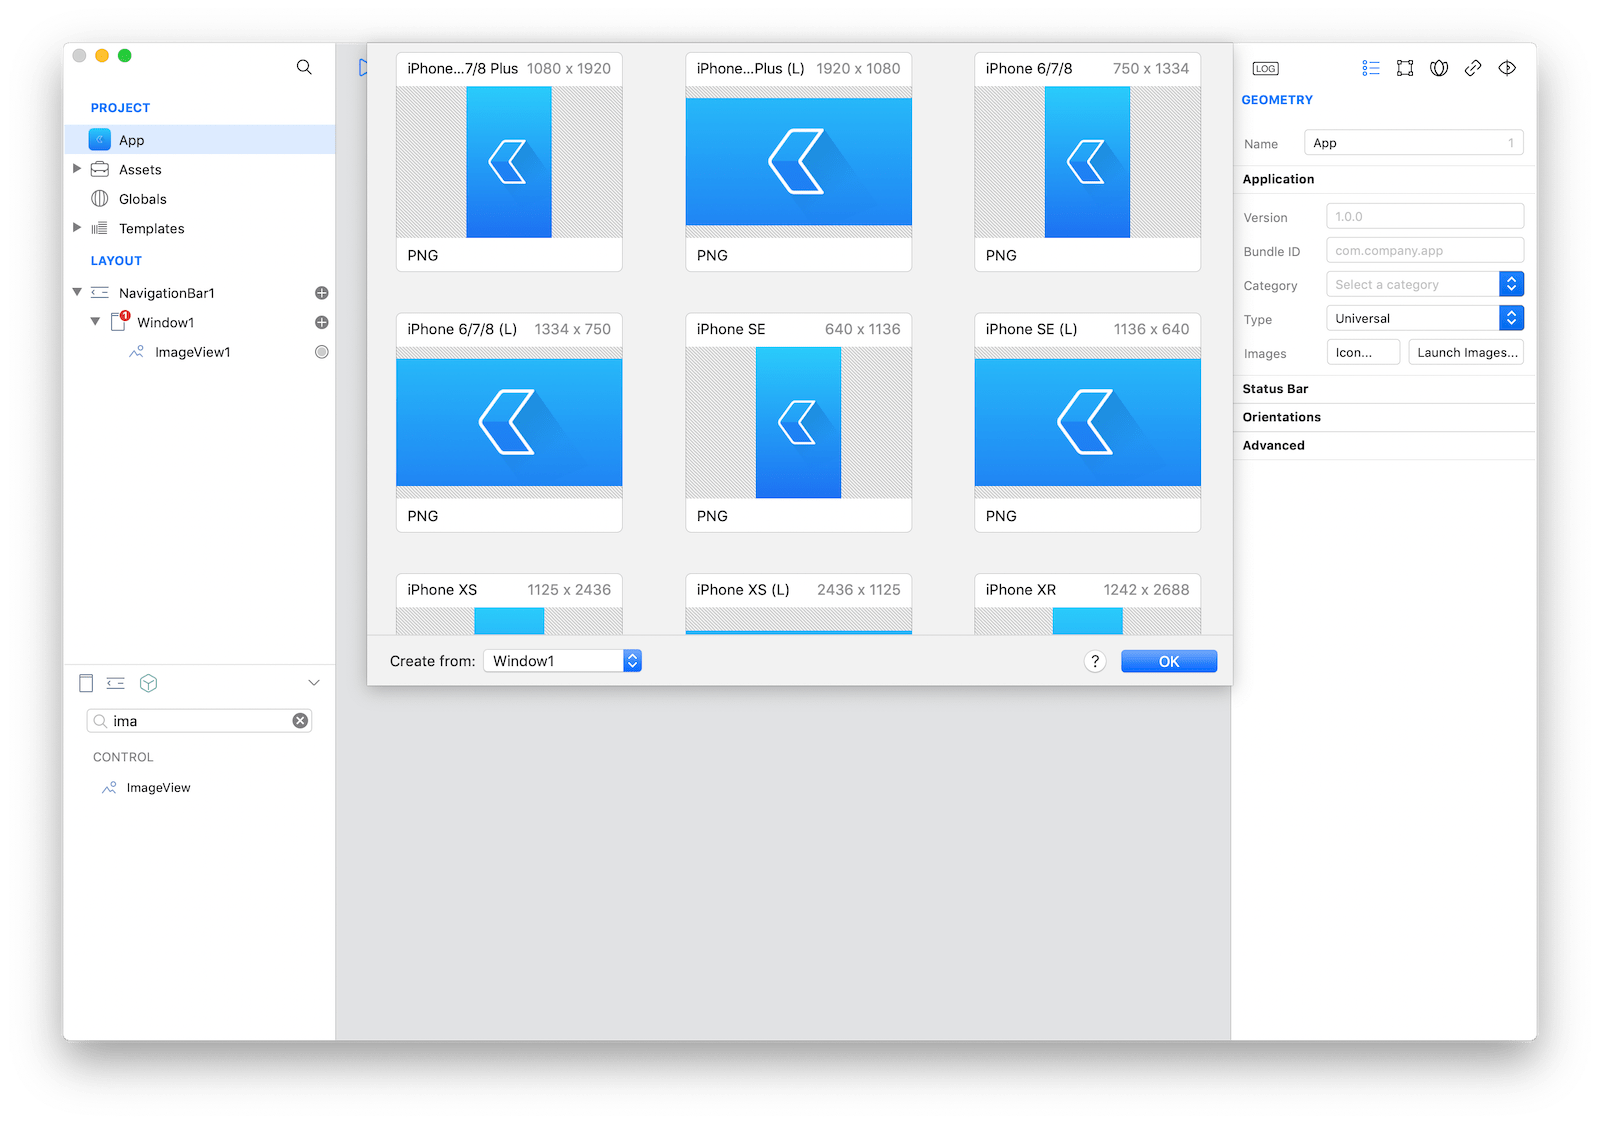The width and height of the screenshot is (1600, 1124).
Task: Clear the 'ima' library search text
Action: tap(300, 721)
